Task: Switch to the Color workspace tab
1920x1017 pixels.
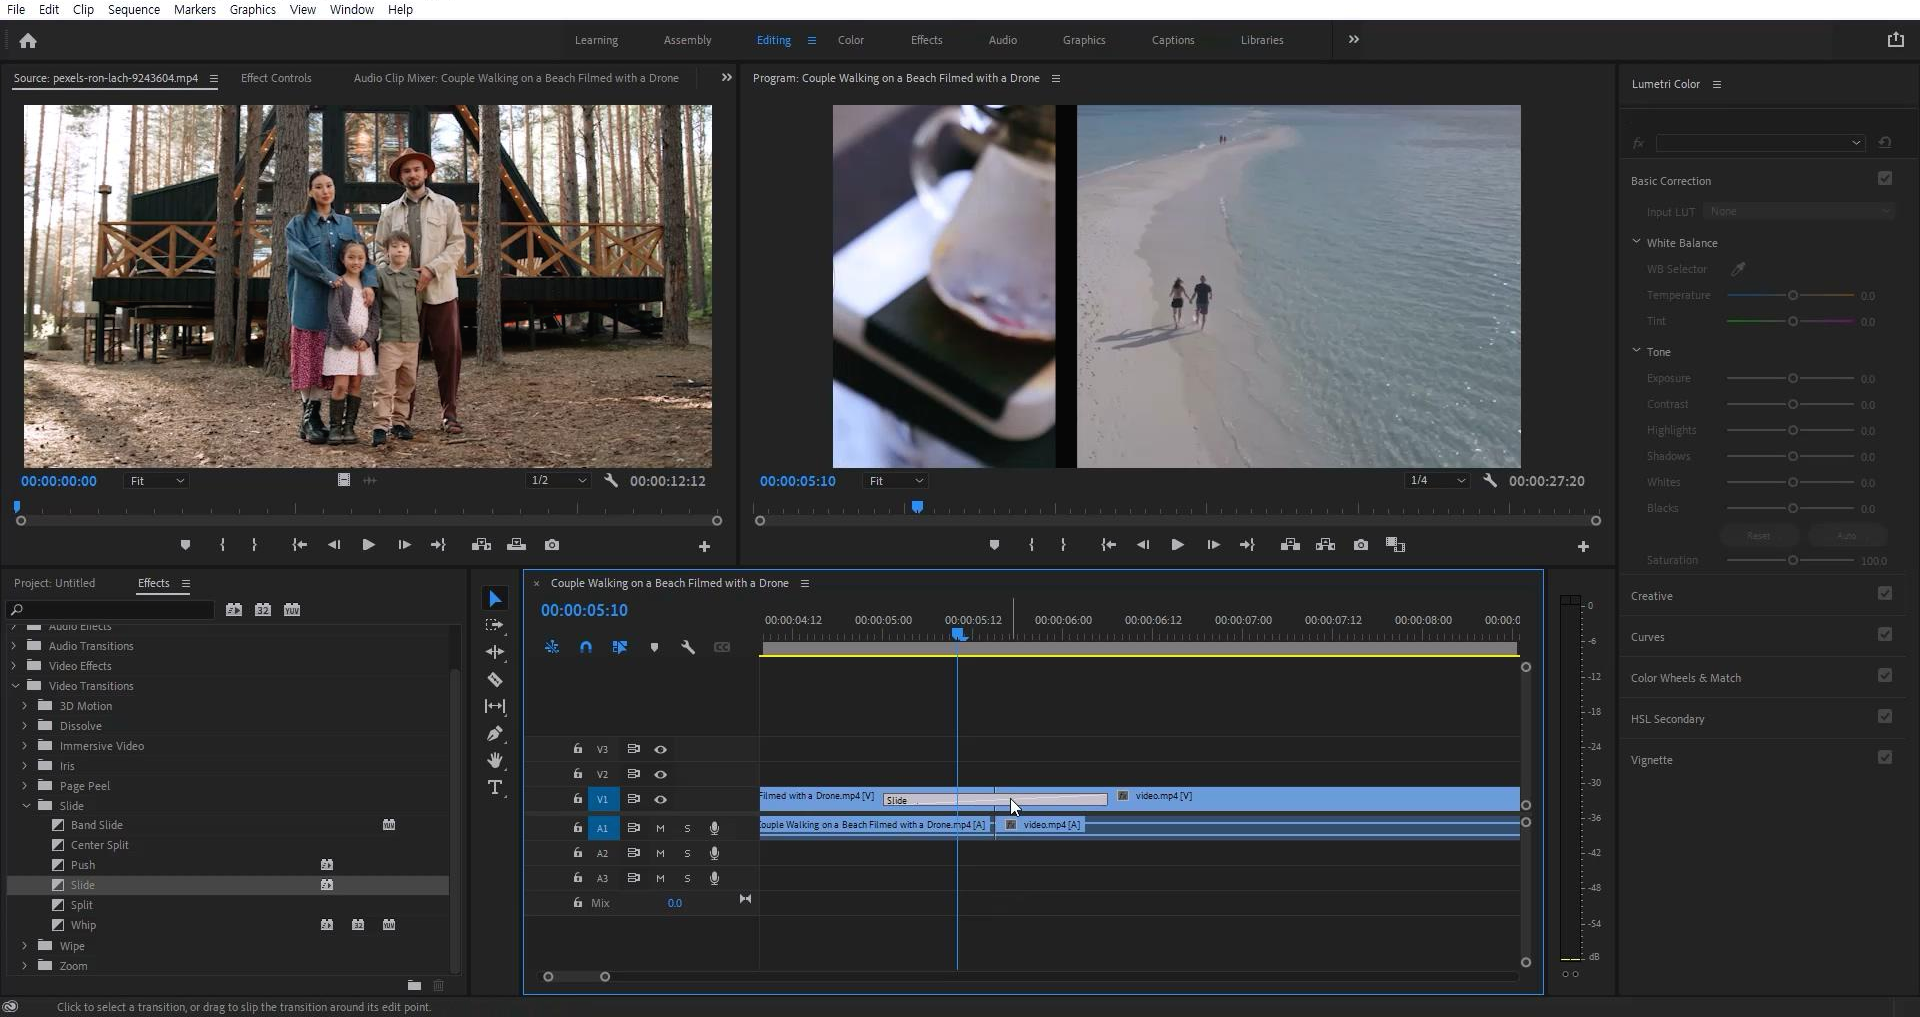Action: click(851, 41)
